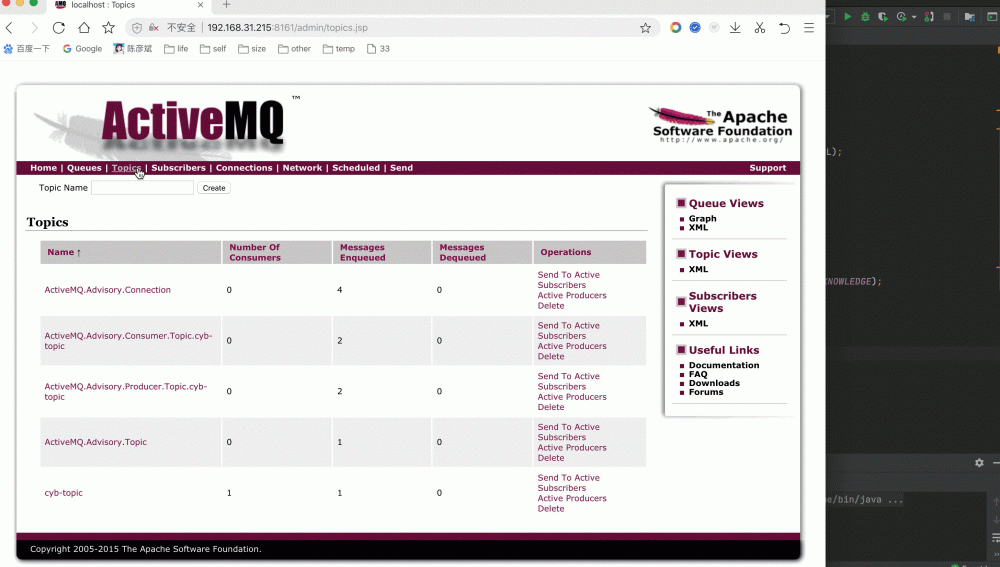Open the cyb-topic topic link
This screenshot has width=1000, height=567.
63,492
